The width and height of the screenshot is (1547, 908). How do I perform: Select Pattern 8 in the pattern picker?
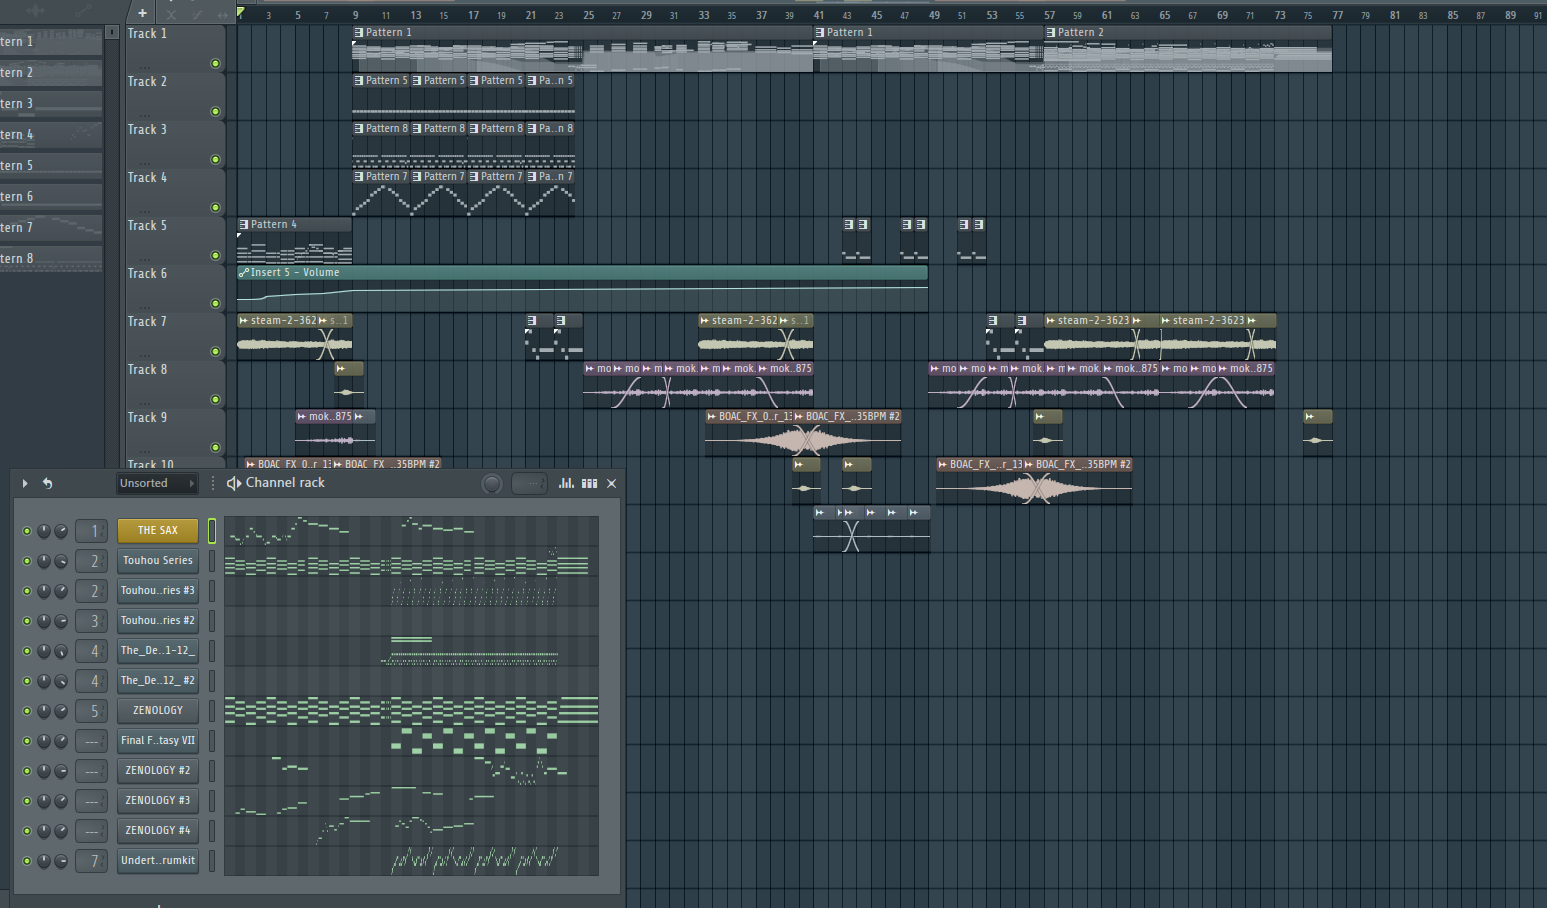click(51, 259)
